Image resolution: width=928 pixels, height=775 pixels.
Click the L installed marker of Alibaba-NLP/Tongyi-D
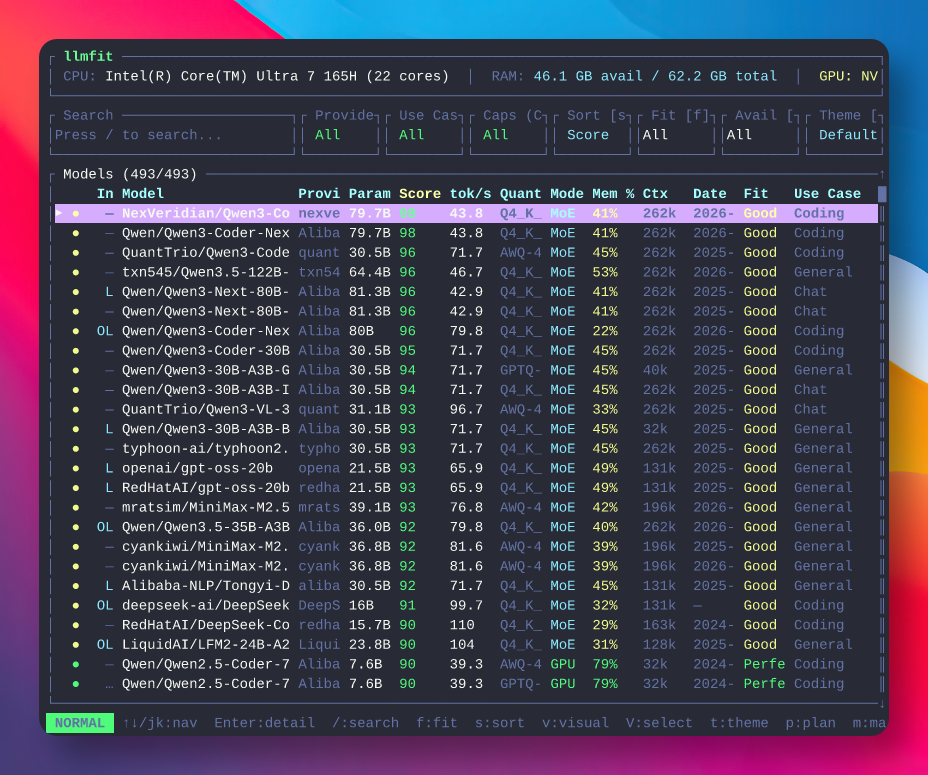pyautogui.click(x=109, y=586)
